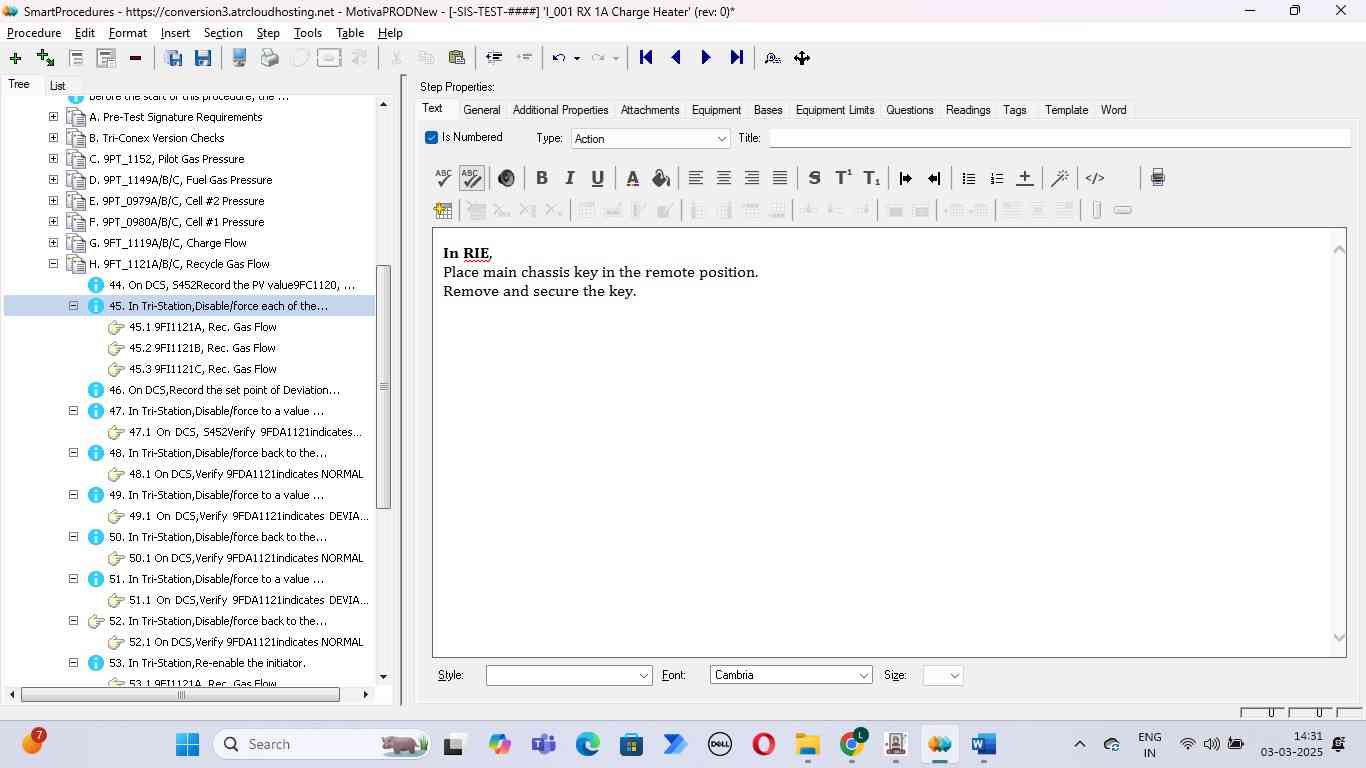Click the insert table icon
The width and height of the screenshot is (1366, 768).
point(443,210)
